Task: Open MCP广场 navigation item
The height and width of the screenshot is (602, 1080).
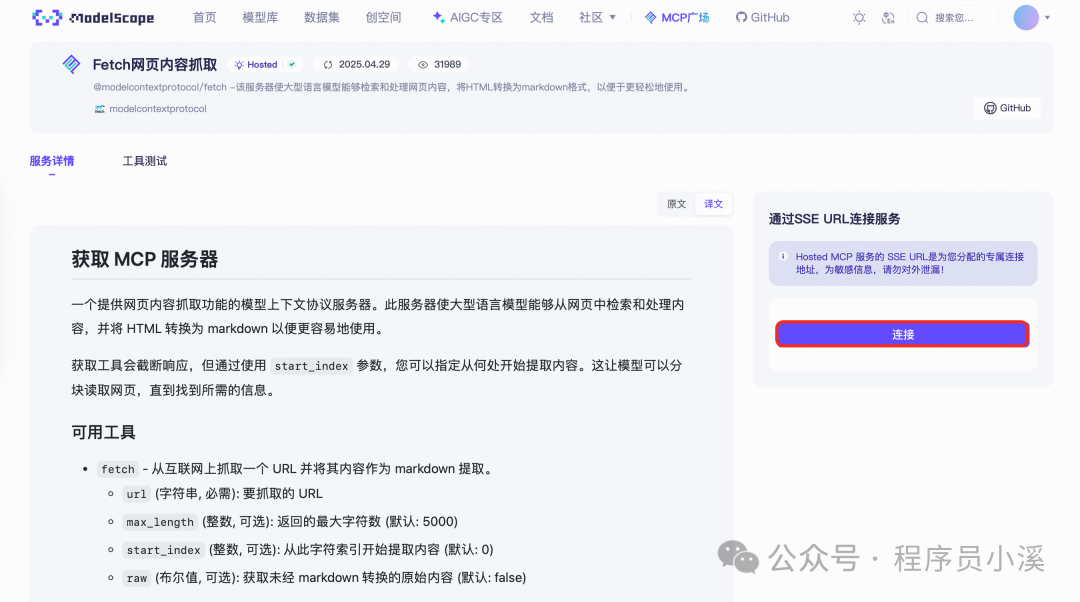Action: [677, 18]
